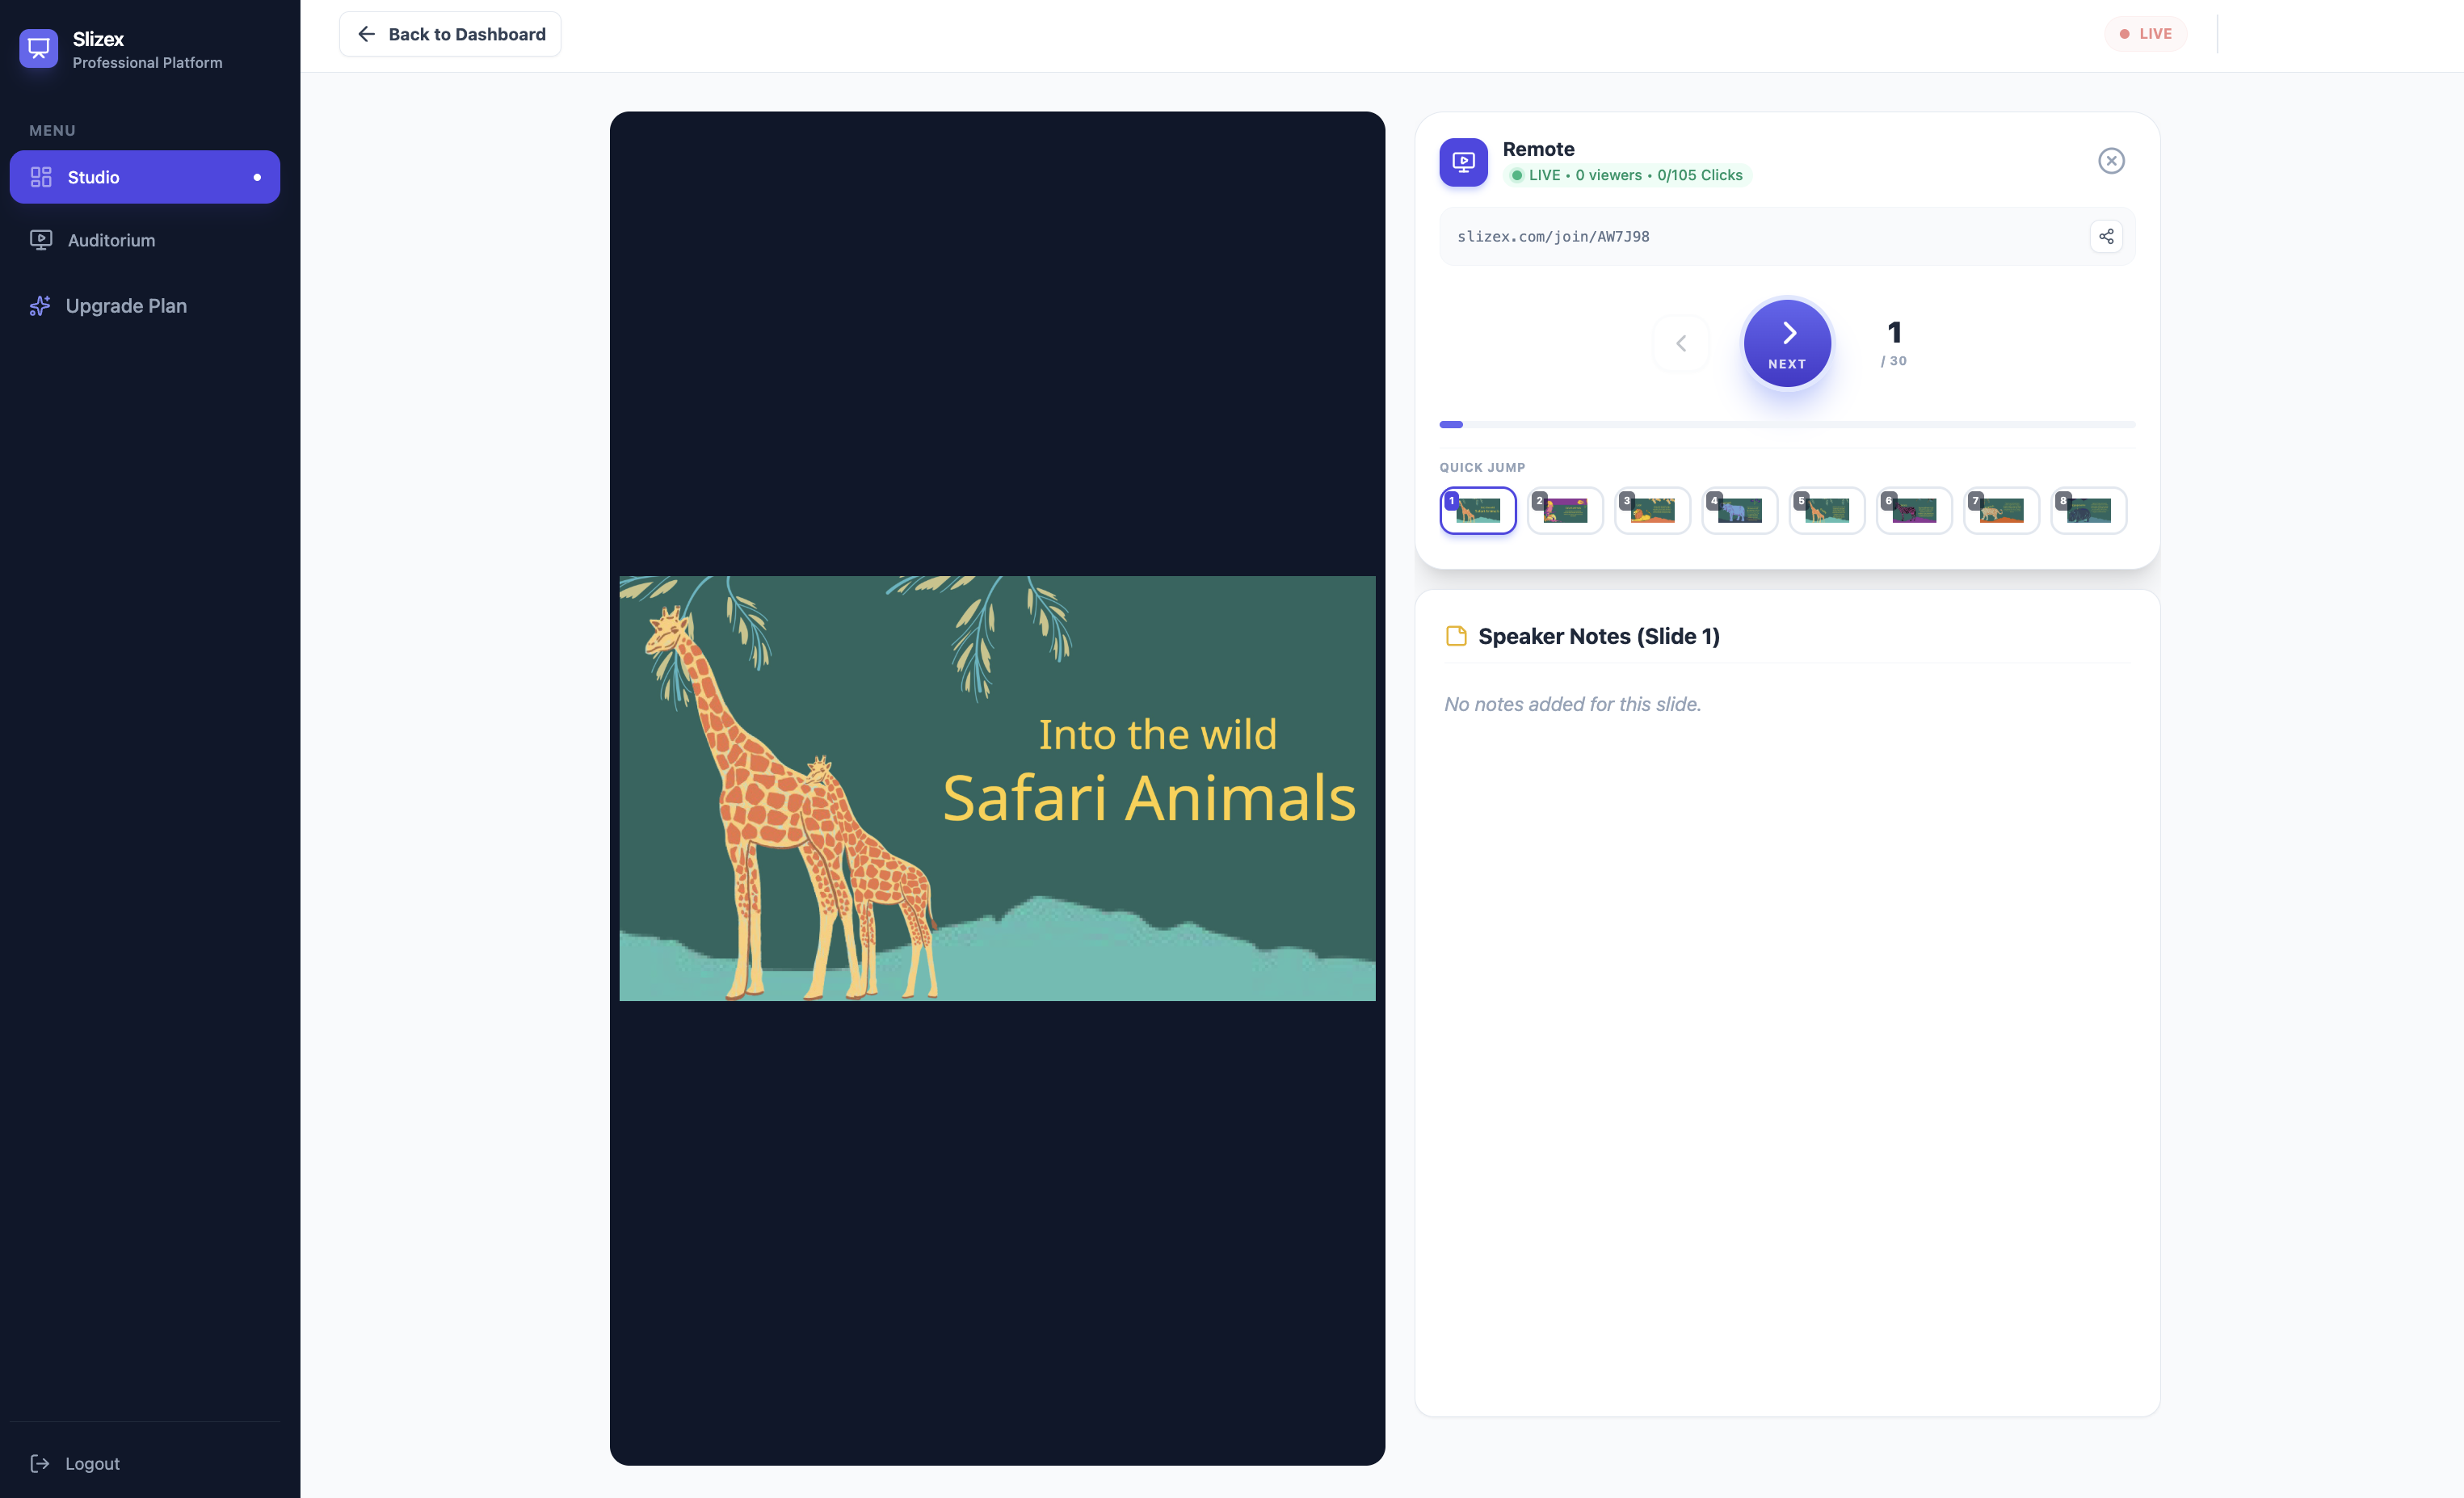
Task: Click the logout arrow icon
Action: (40, 1463)
